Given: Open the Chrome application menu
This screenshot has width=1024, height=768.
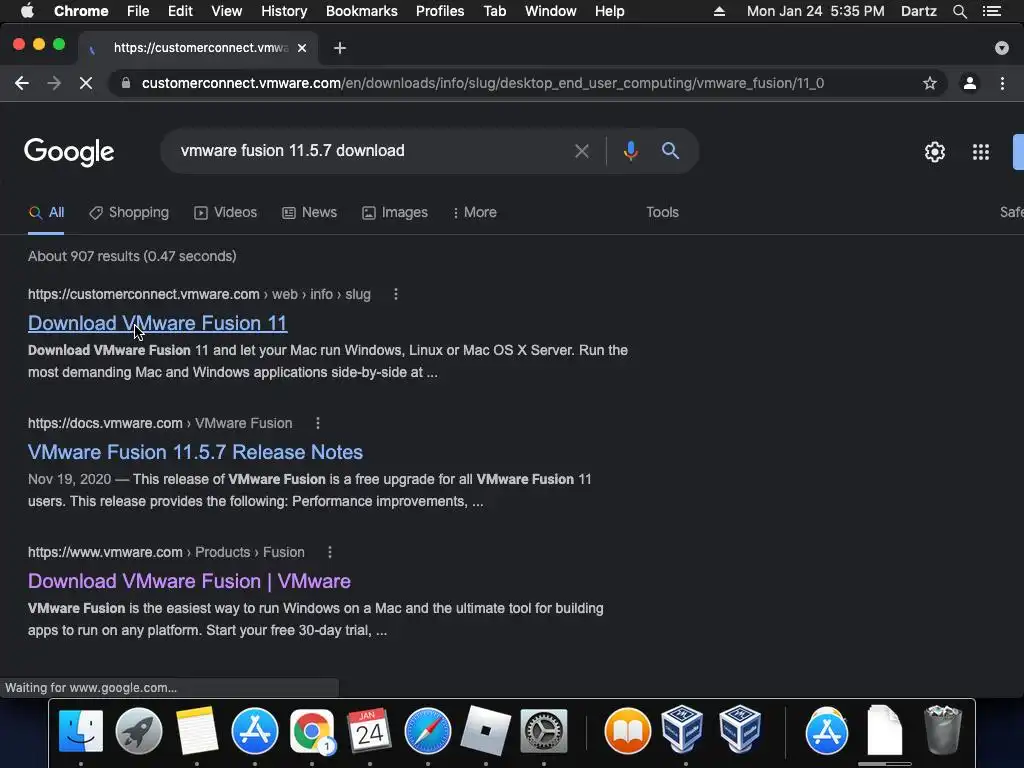Looking at the screenshot, I should pyautogui.click(x=81, y=11).
